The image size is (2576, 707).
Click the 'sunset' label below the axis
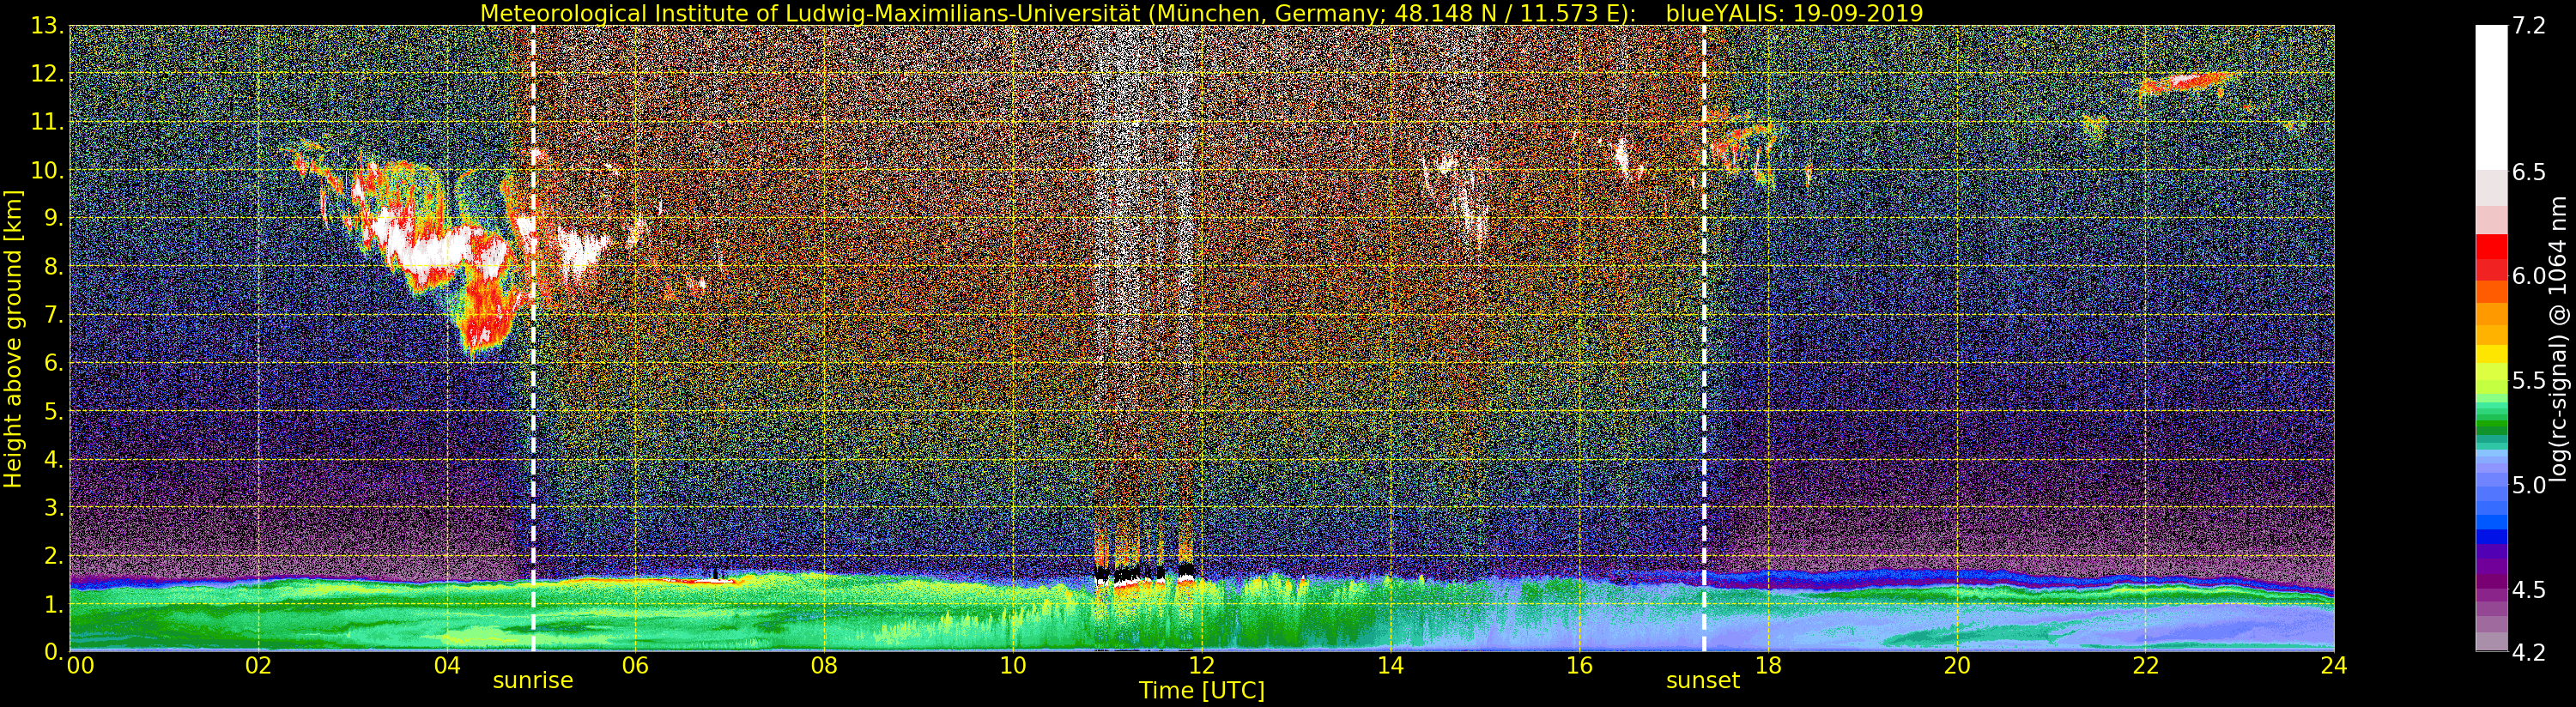click(x=1703, y=681)
